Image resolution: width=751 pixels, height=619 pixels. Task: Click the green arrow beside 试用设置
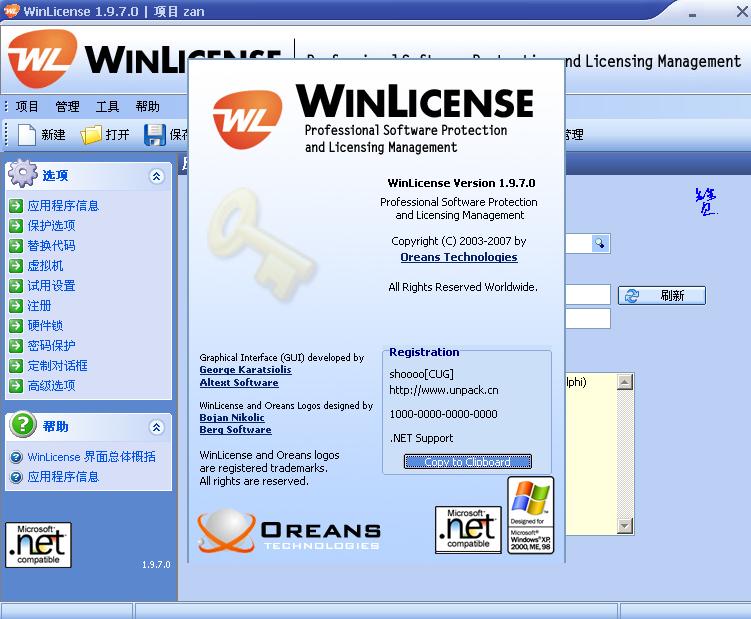coord(16,286)
